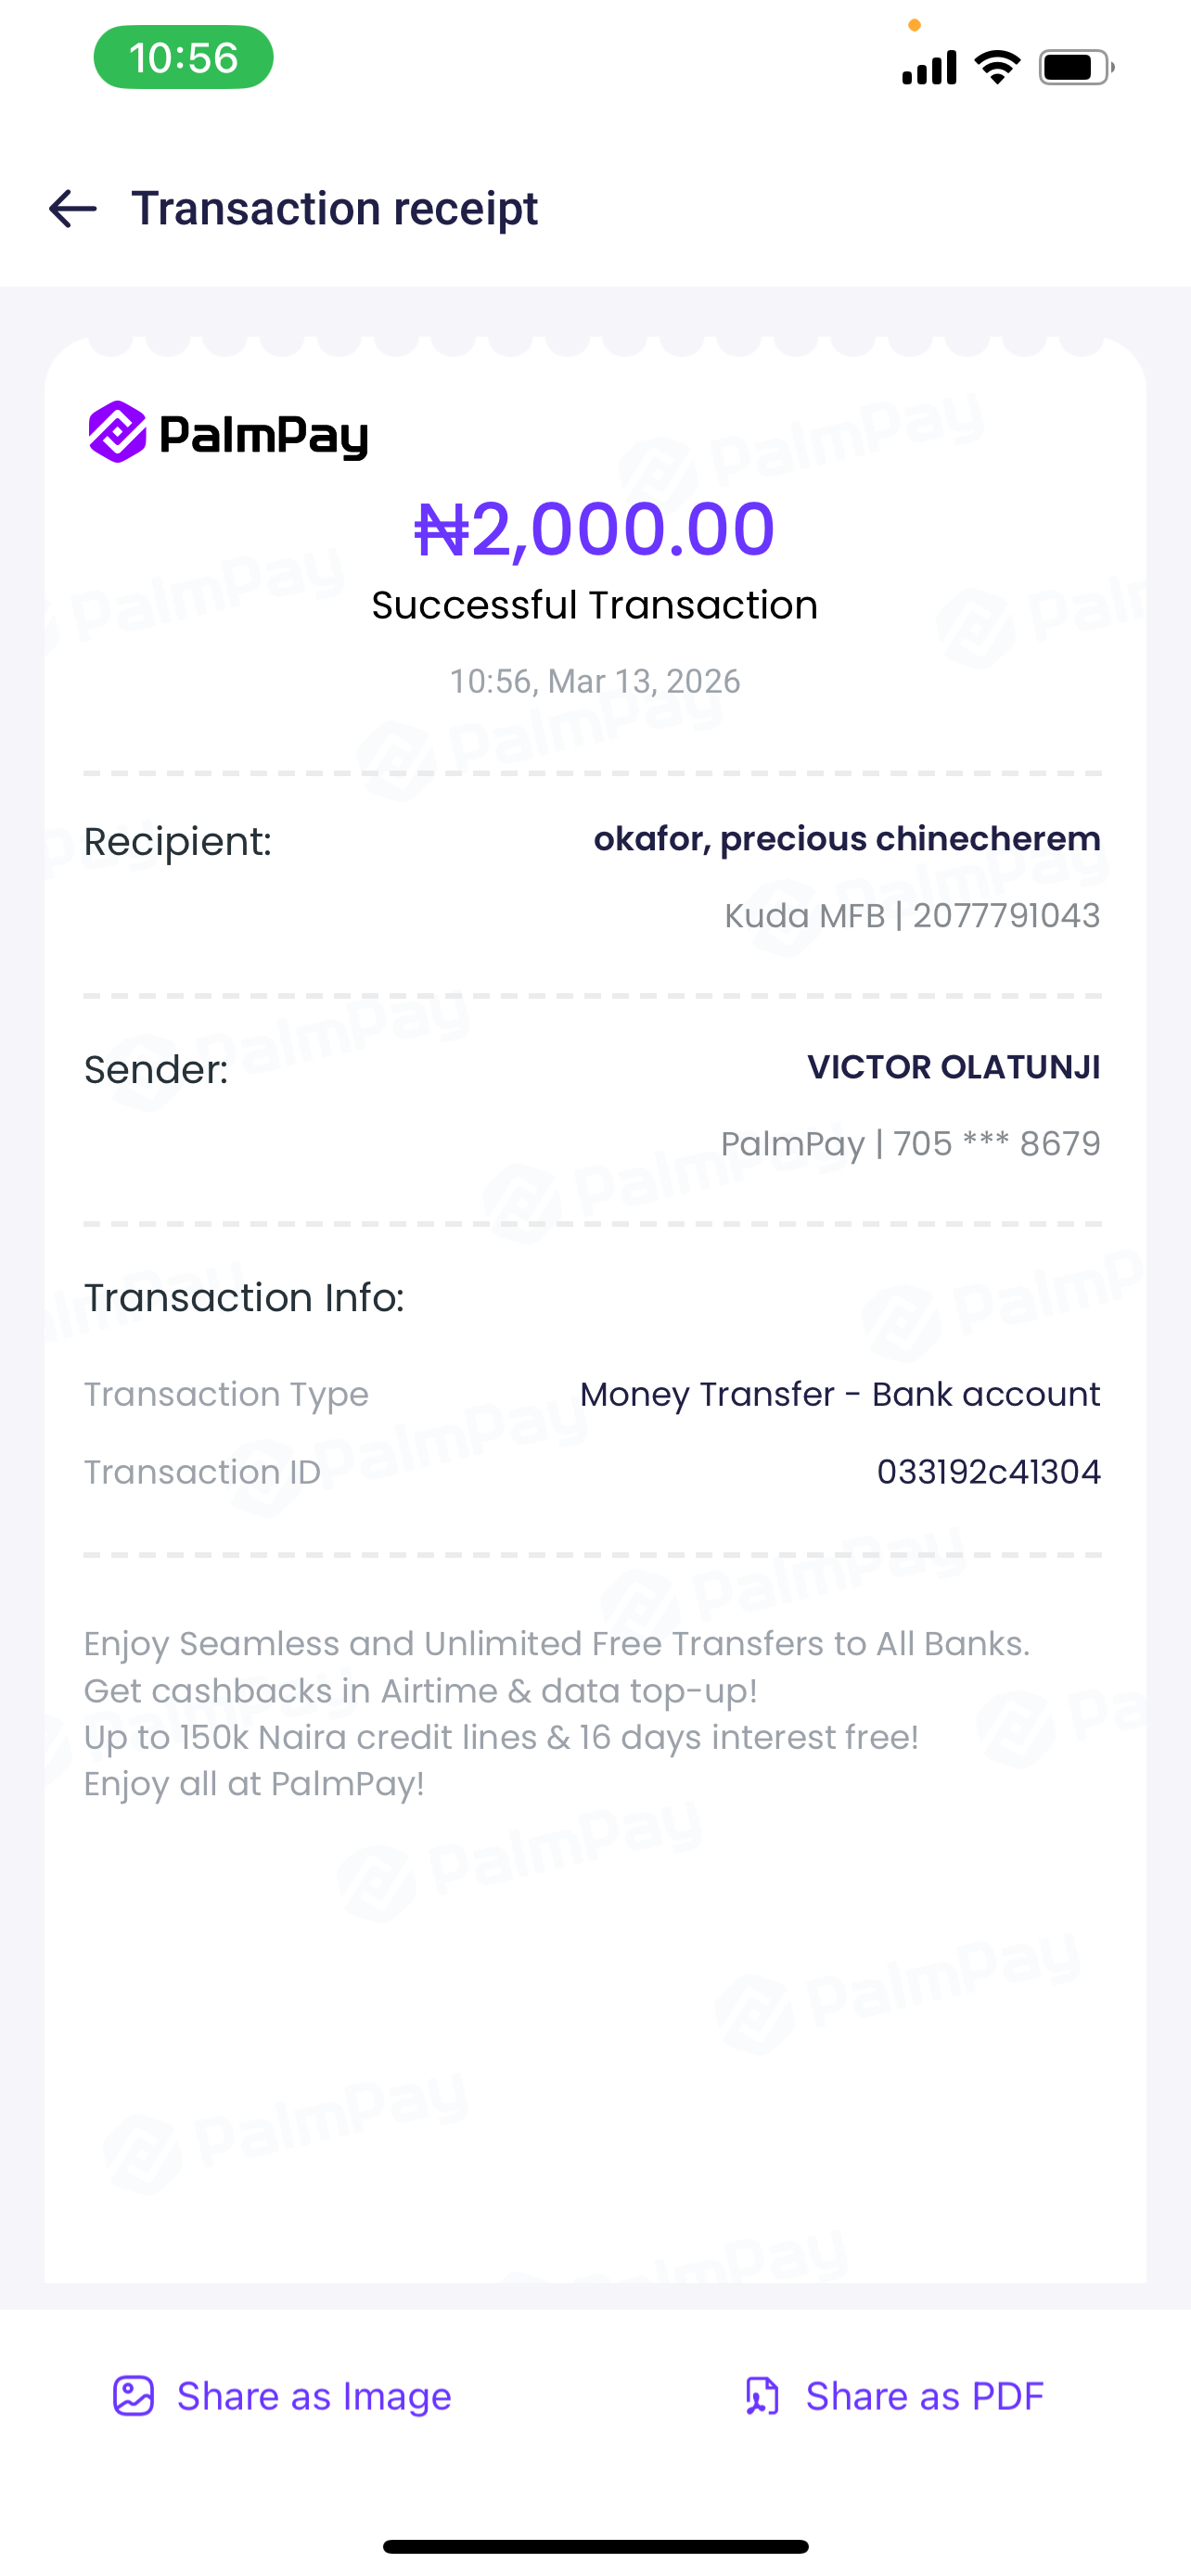Screen dimensions: 1191x2576
Task: Tap the cellular signal bars icon
Action: coord(929,67)
